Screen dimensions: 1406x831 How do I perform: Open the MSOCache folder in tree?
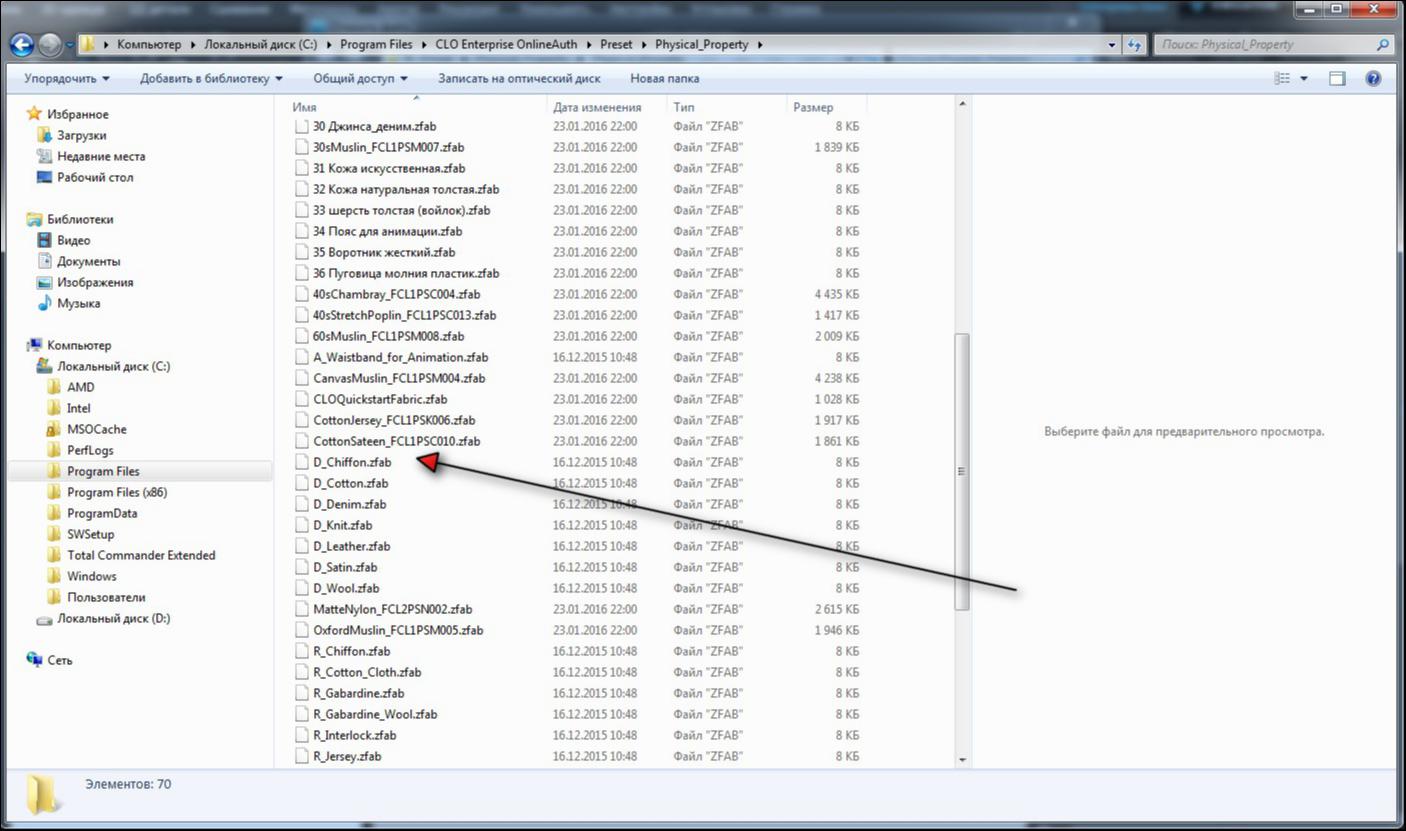pyautogui.click(x=97, y=429)
